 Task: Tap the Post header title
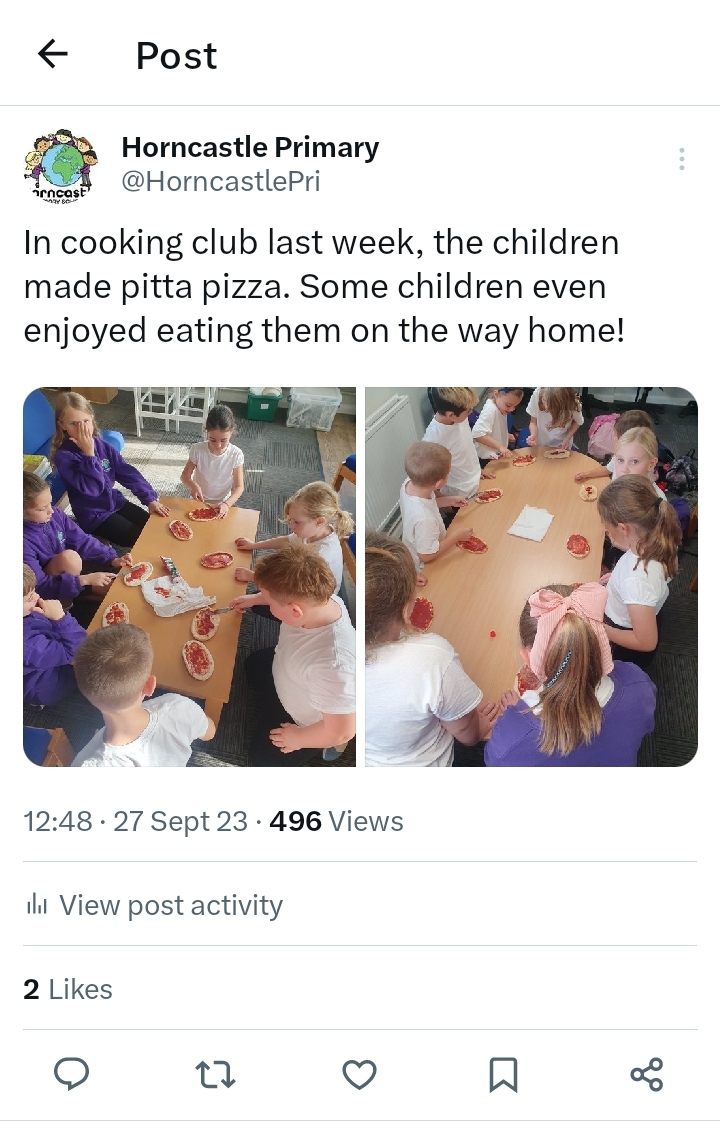coord(177,56)
